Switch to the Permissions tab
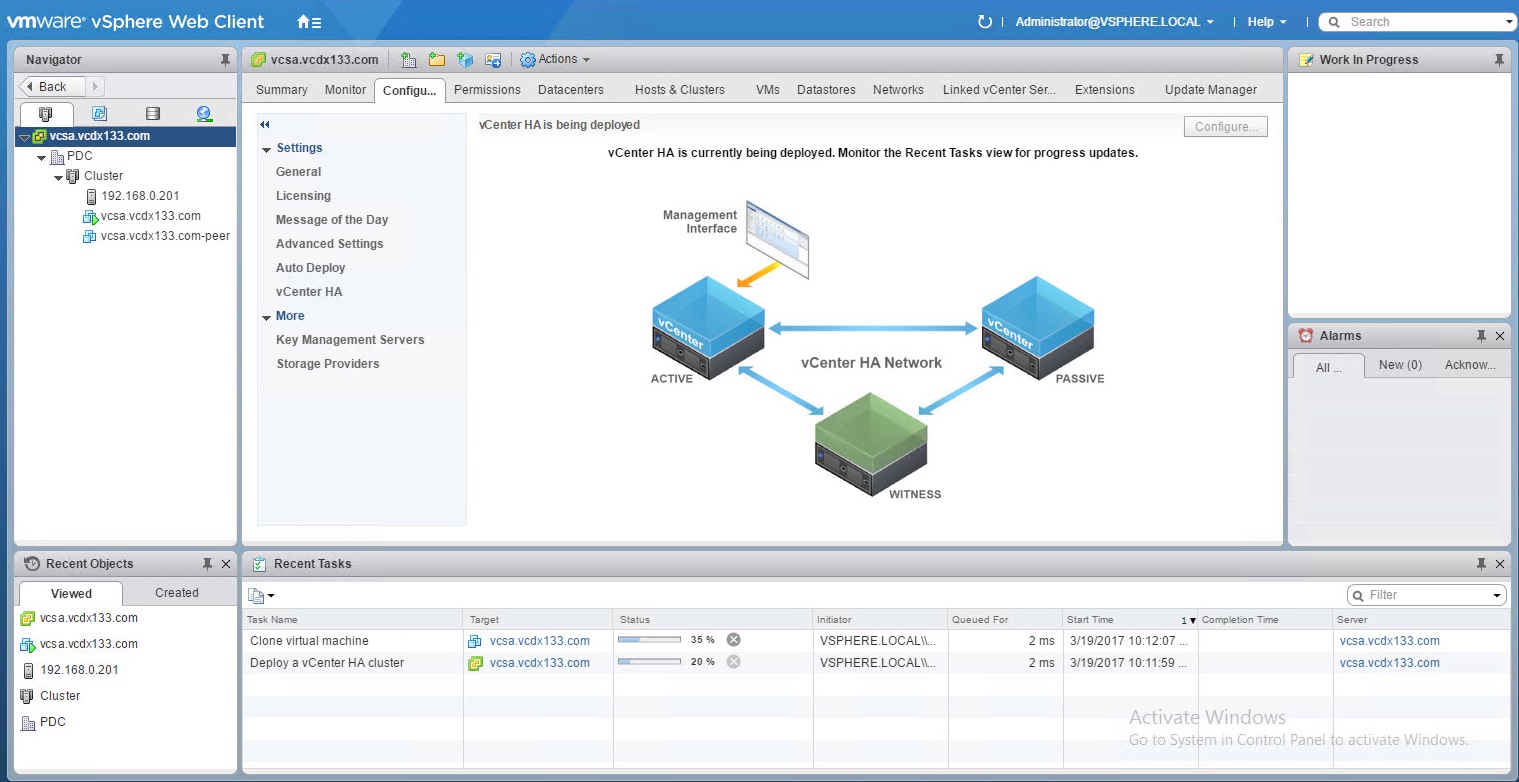Screen dimensions: 1519x782 pos(487,90)
